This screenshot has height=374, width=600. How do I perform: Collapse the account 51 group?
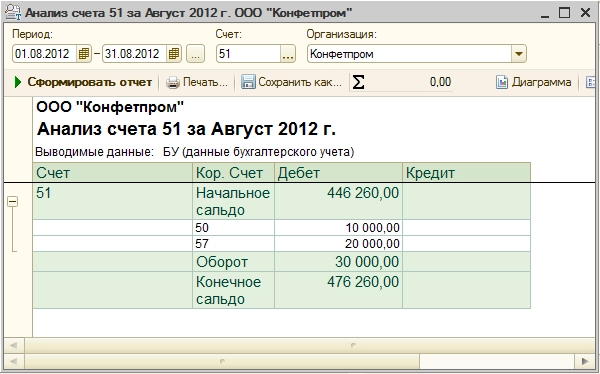[x=13, y=202]
